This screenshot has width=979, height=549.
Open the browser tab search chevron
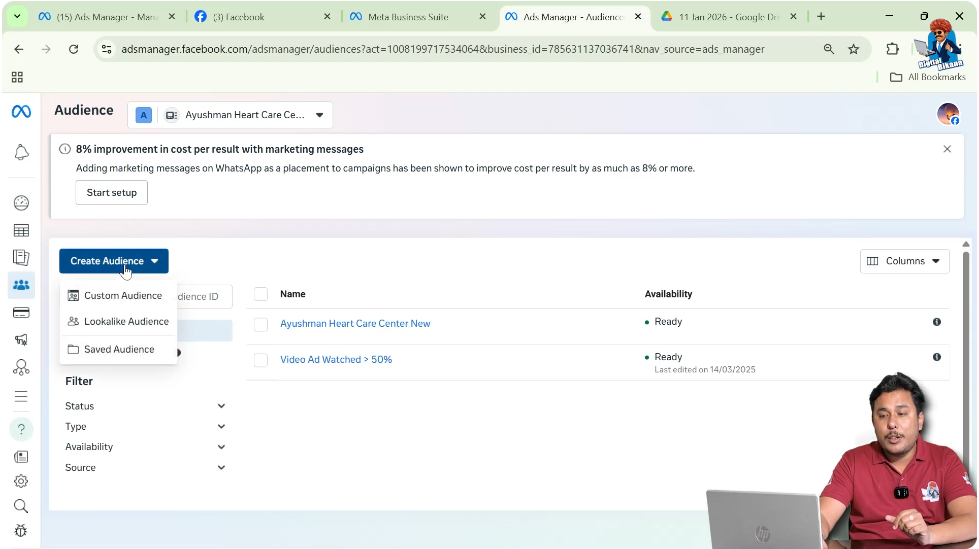pos(17,17)
